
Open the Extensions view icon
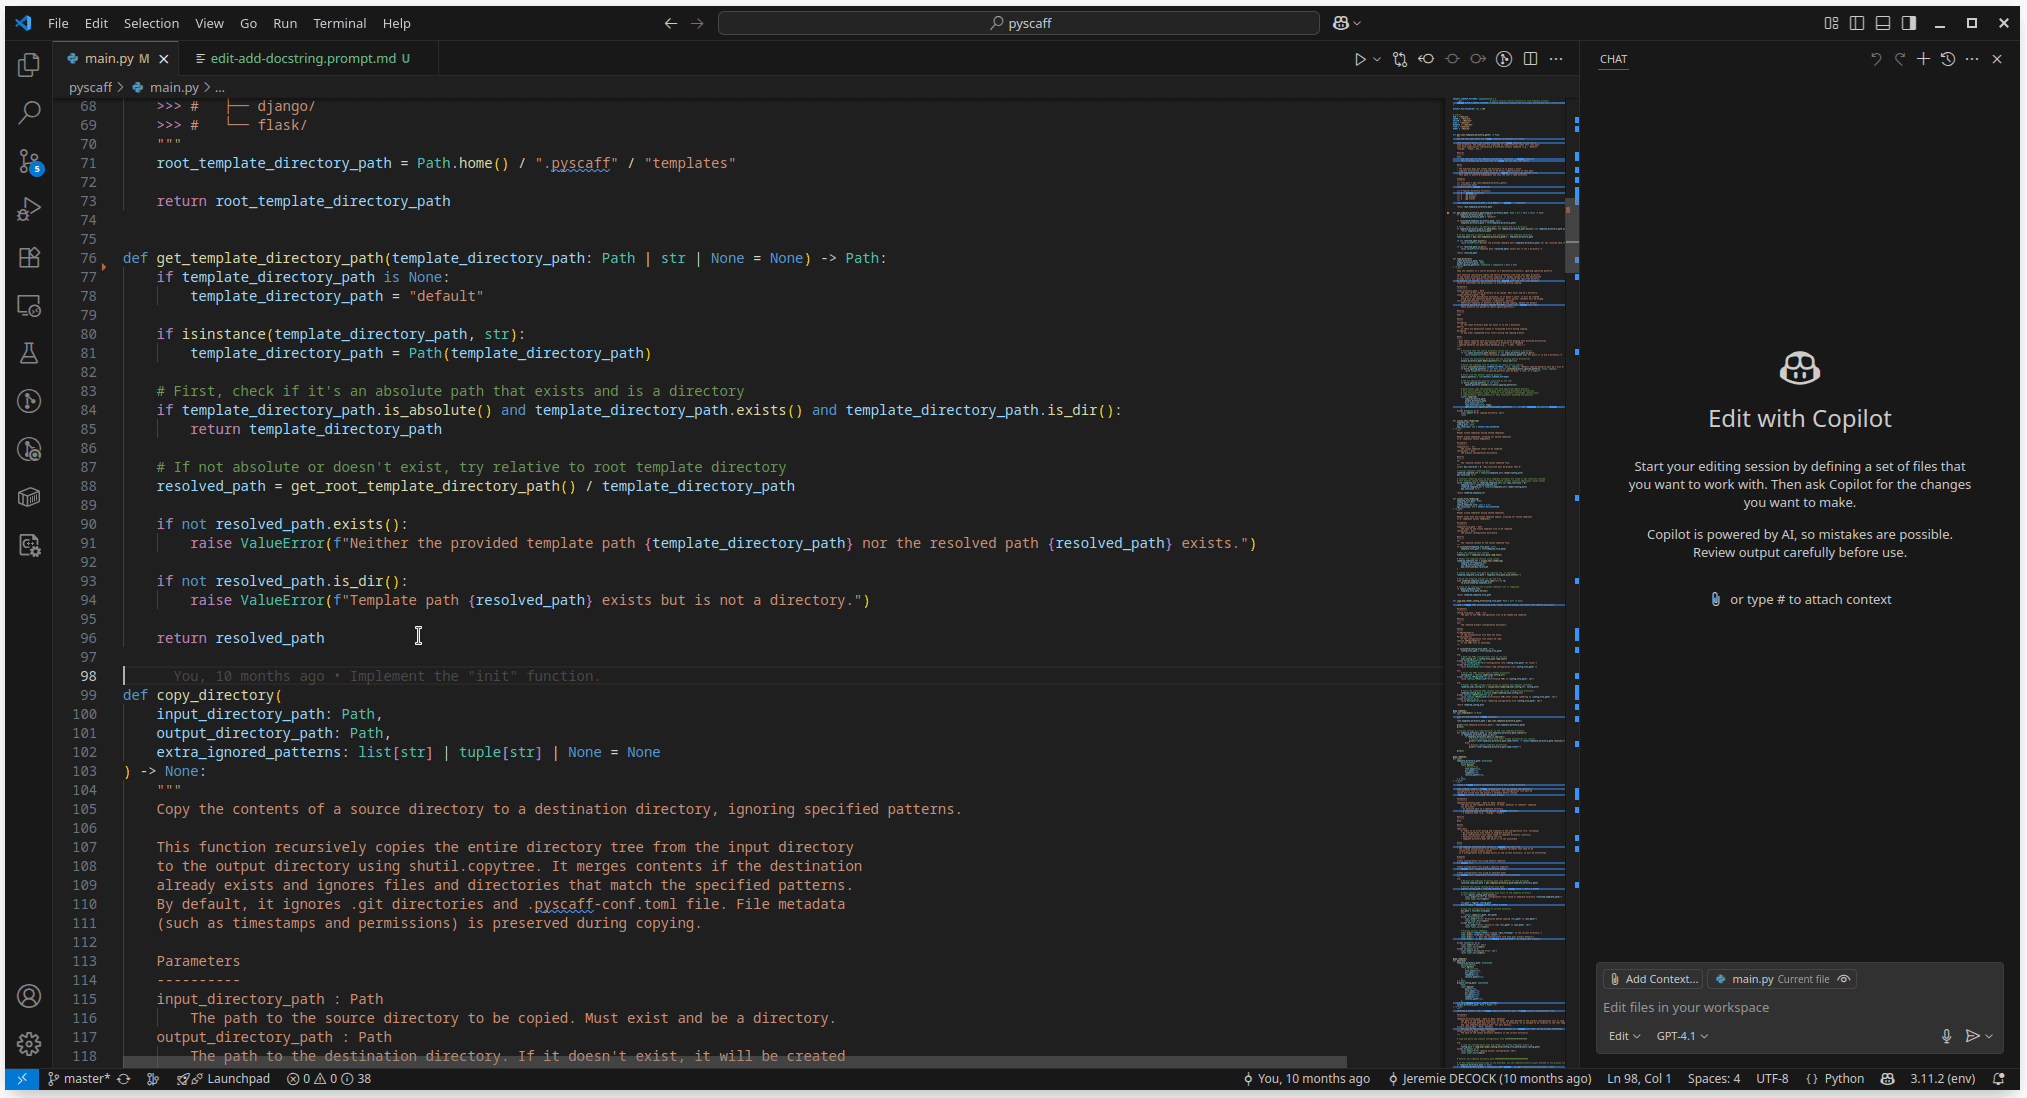click(x=29, y=257)
